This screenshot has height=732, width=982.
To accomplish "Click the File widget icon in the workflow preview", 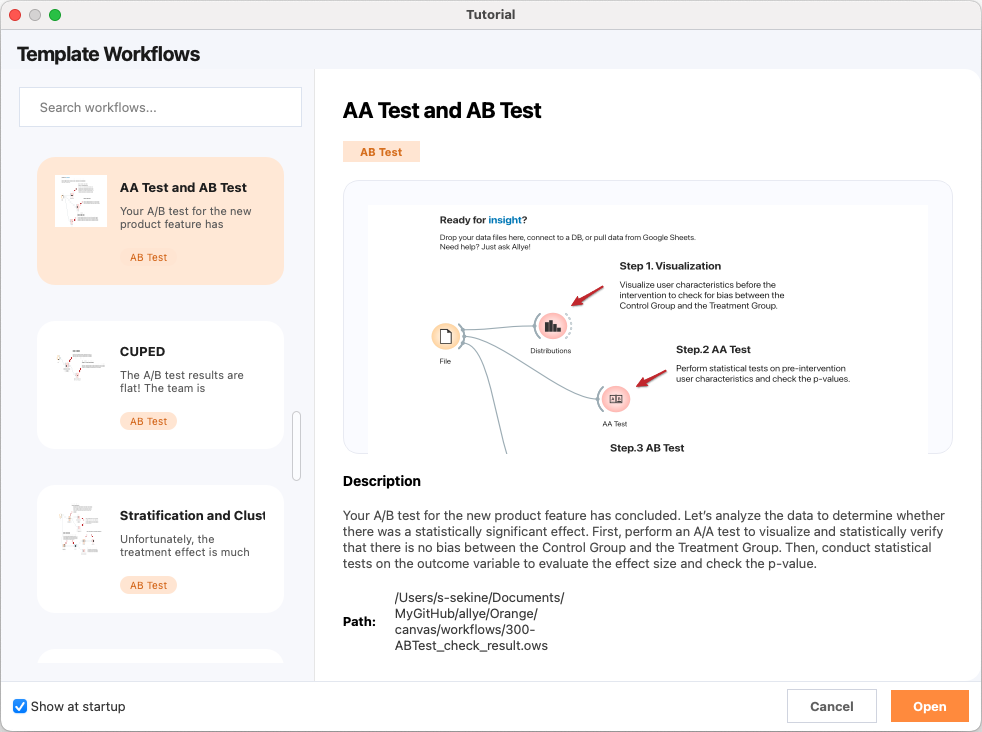I will pyautogui.click(x=447, y=335).
